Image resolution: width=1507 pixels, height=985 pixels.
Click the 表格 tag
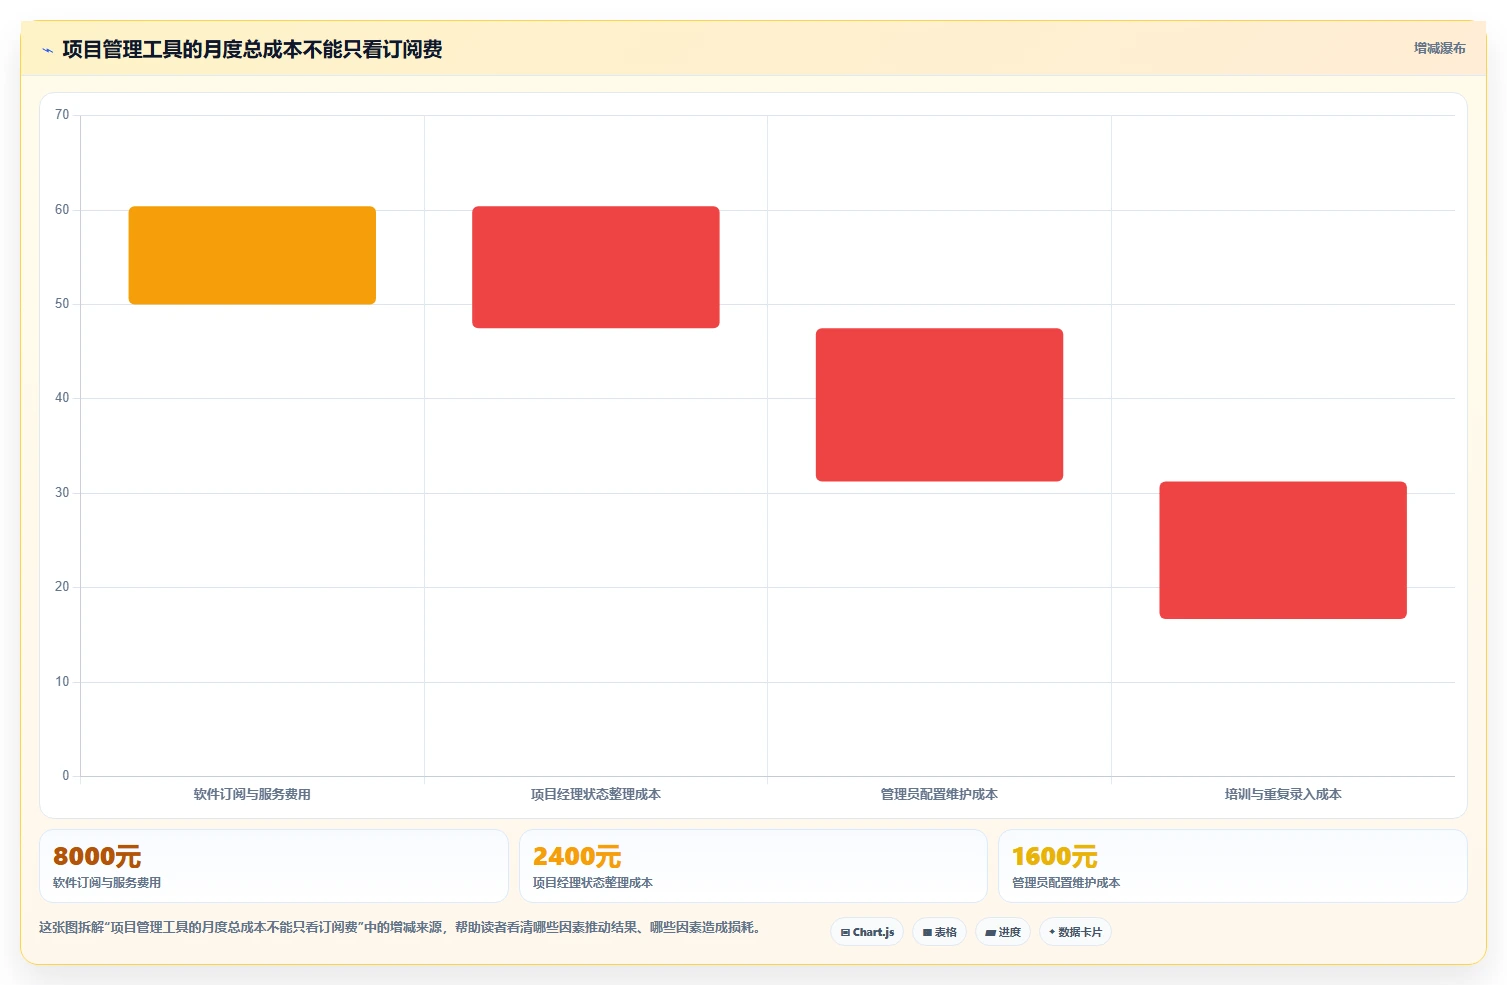pos(939,932)
